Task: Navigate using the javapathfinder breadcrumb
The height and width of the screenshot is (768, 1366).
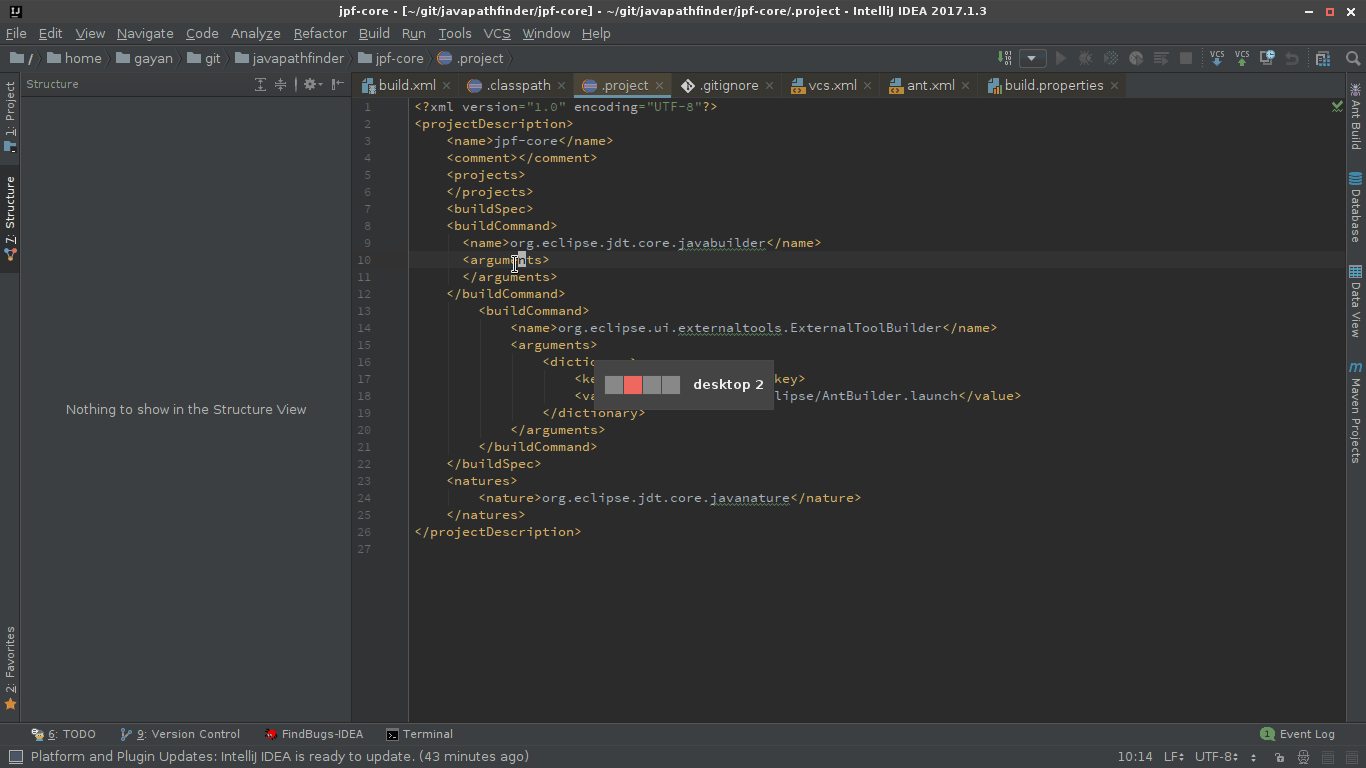Action: [290, 58]
